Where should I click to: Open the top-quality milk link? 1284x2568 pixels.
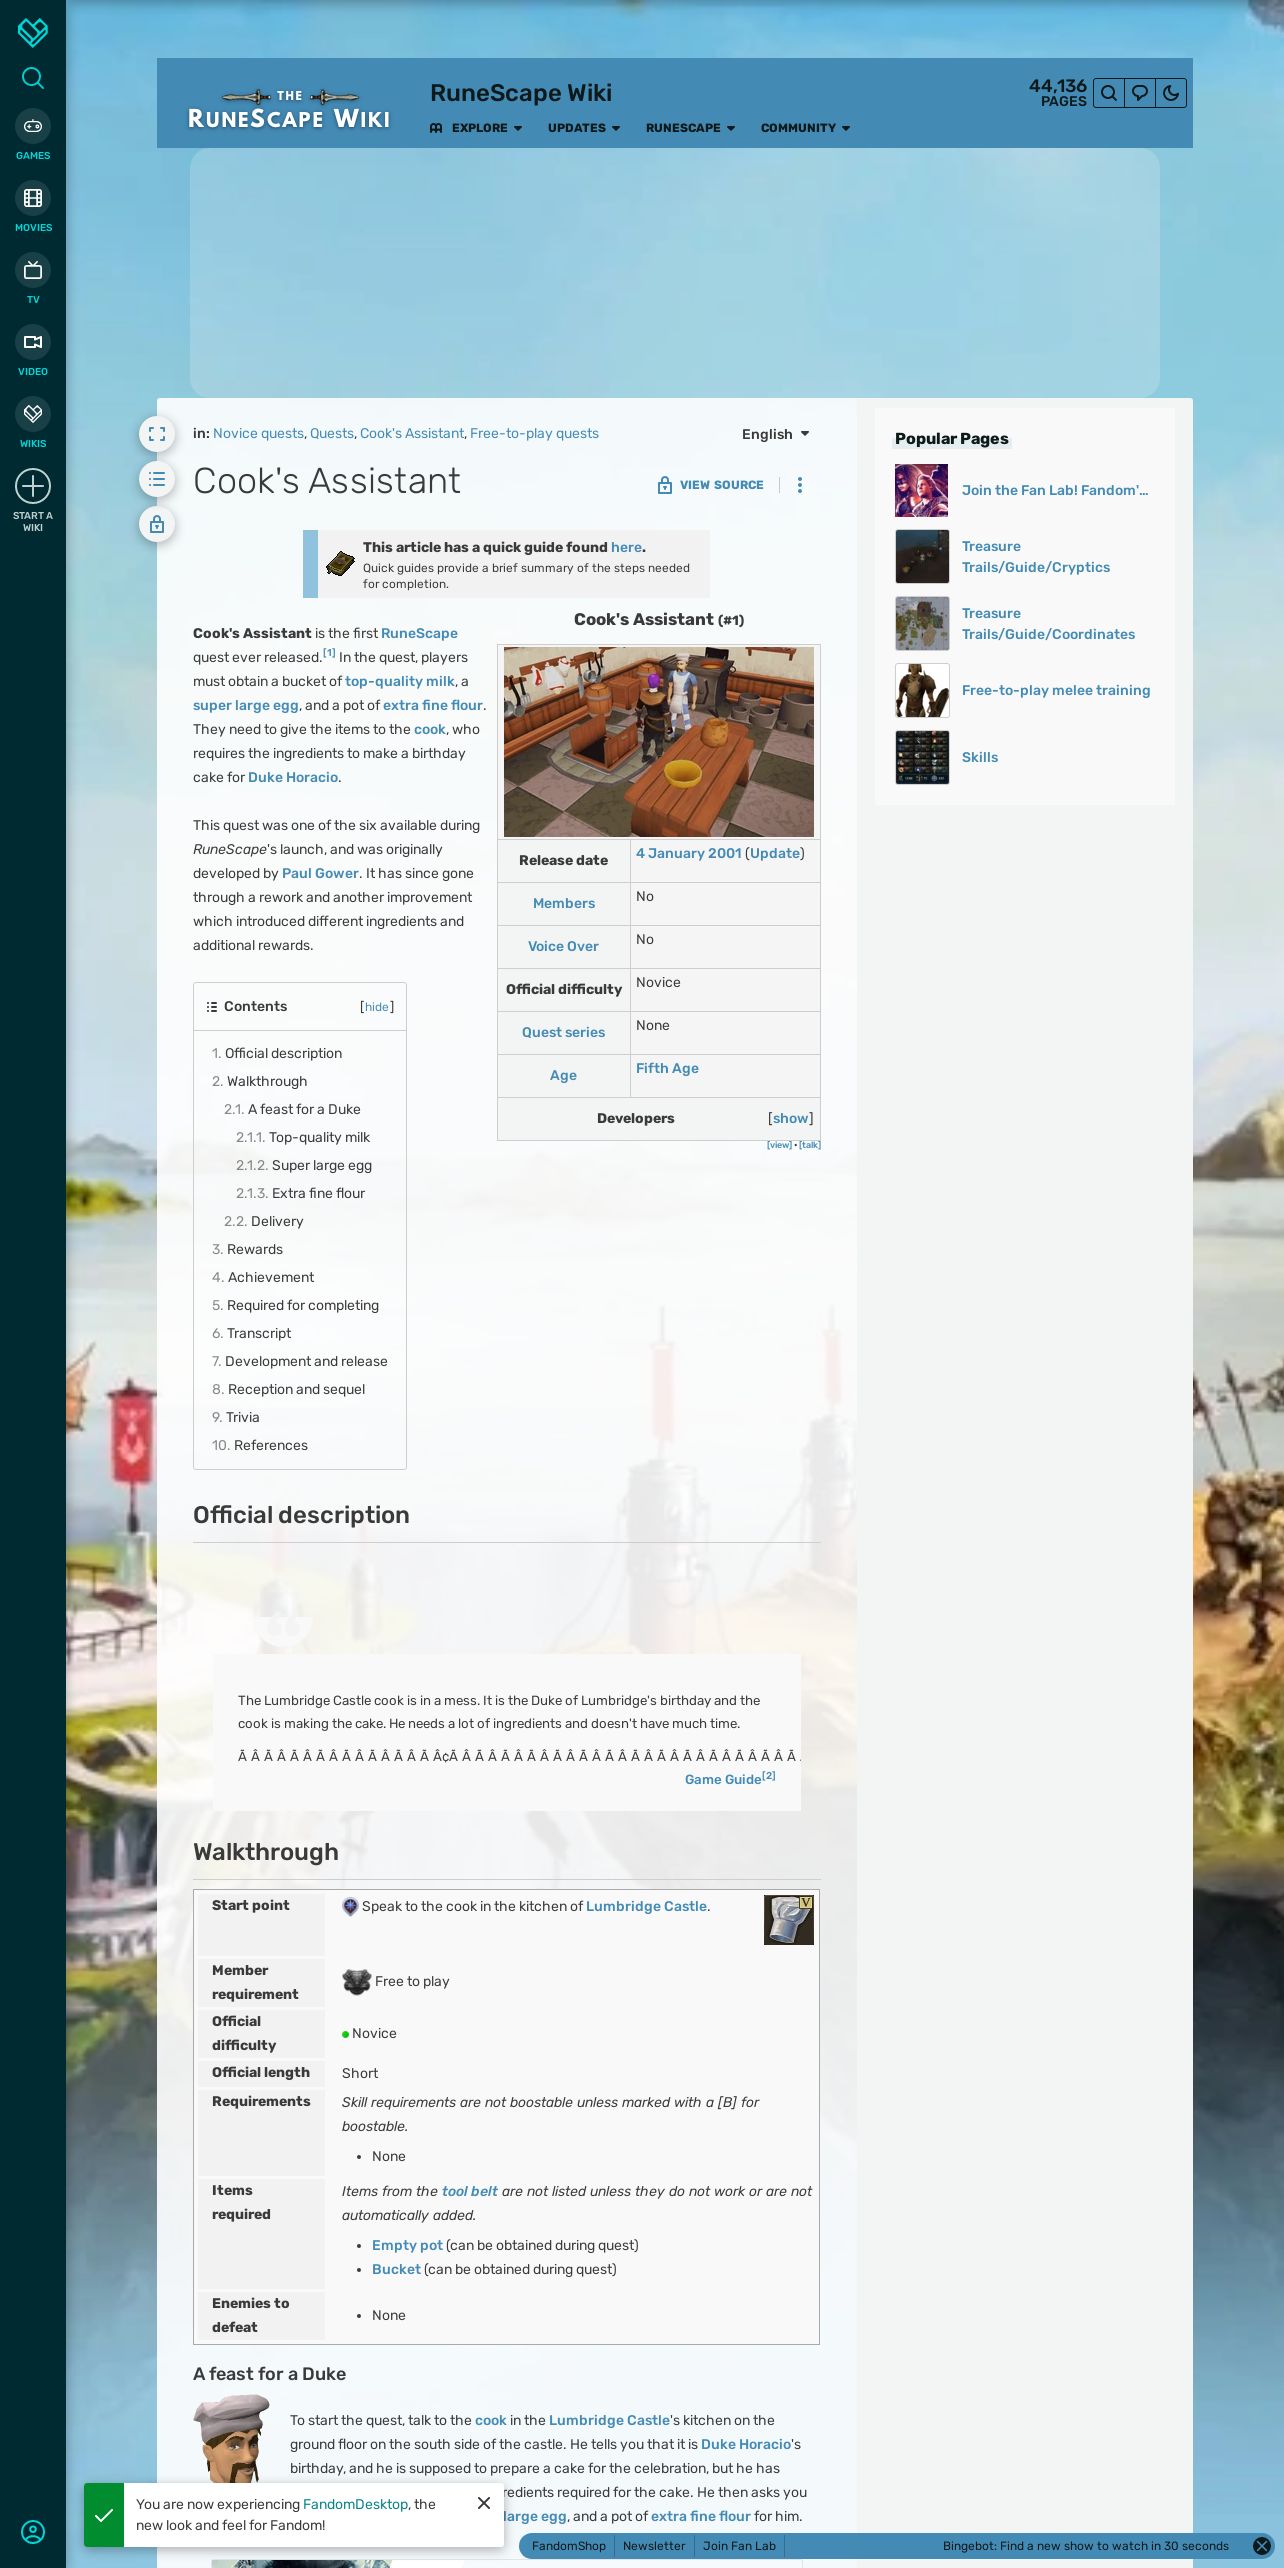[400, 681]
